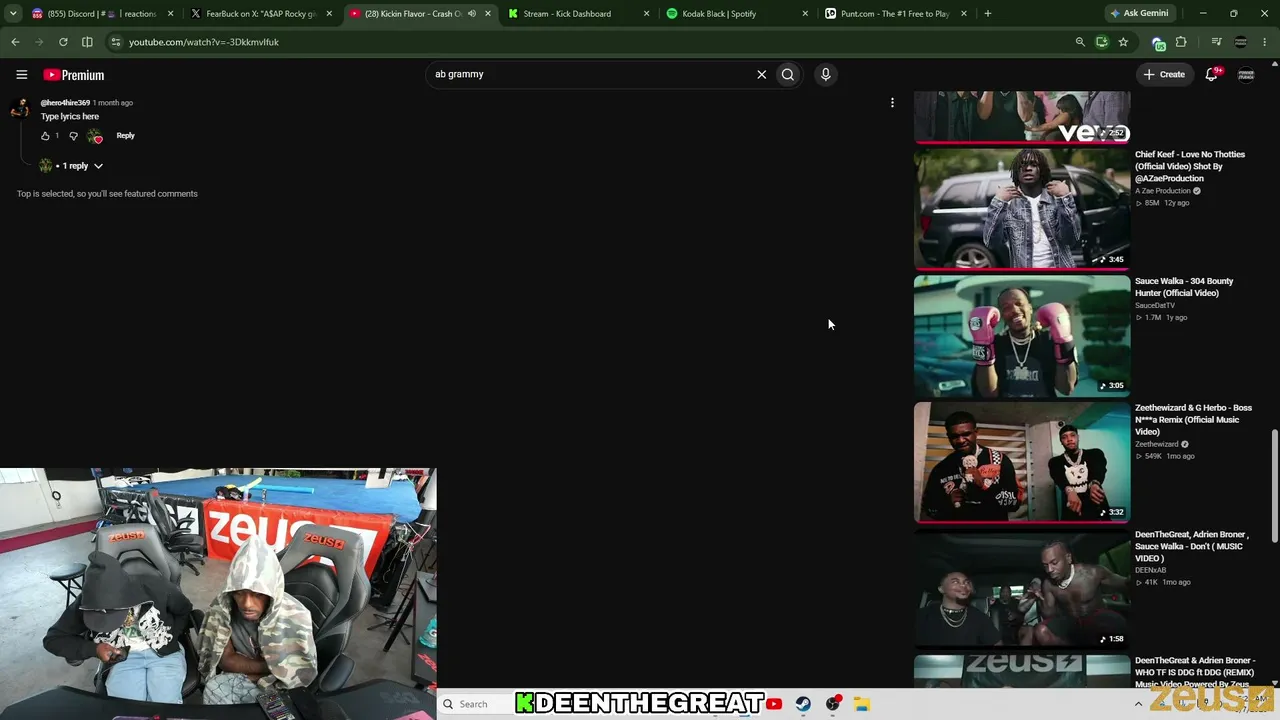Switch to the Punt.com tab

pyautogui.click(x=895, y=14)
